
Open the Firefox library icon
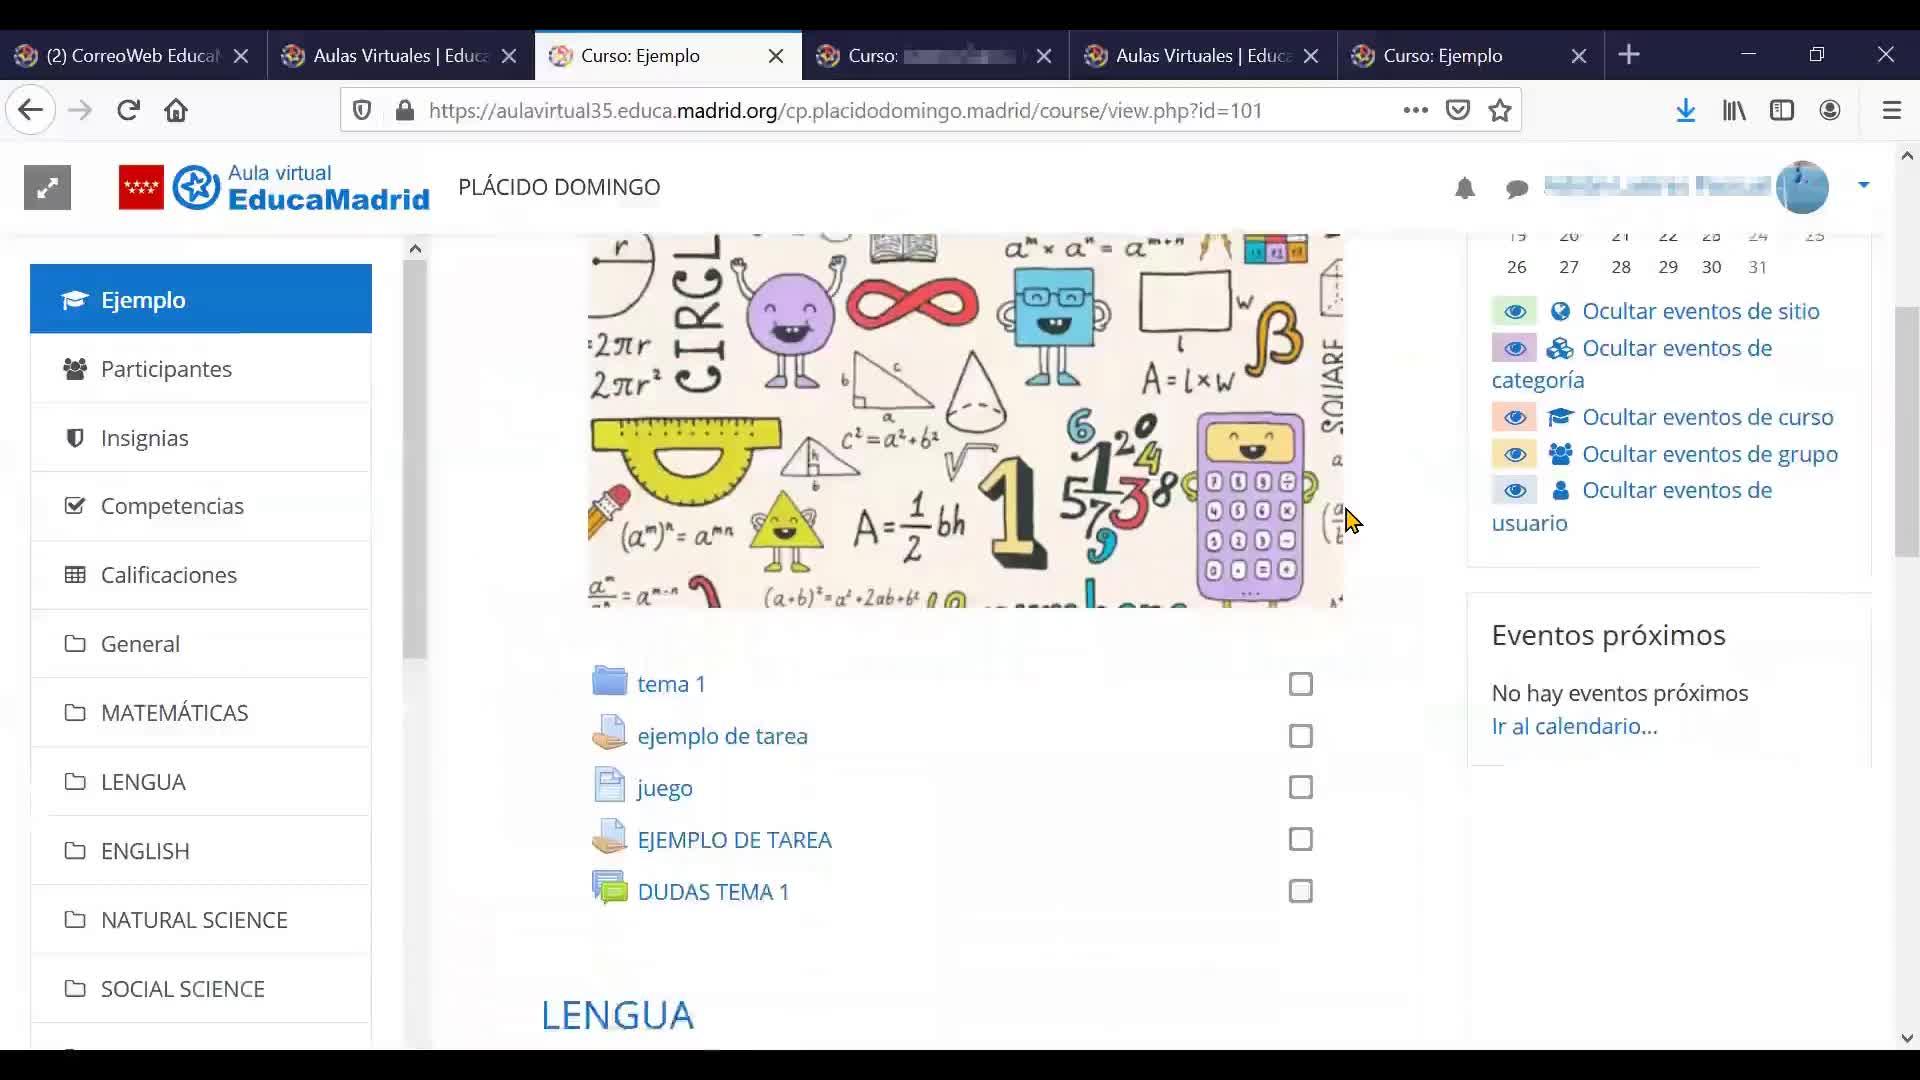tap(1734, 110)
